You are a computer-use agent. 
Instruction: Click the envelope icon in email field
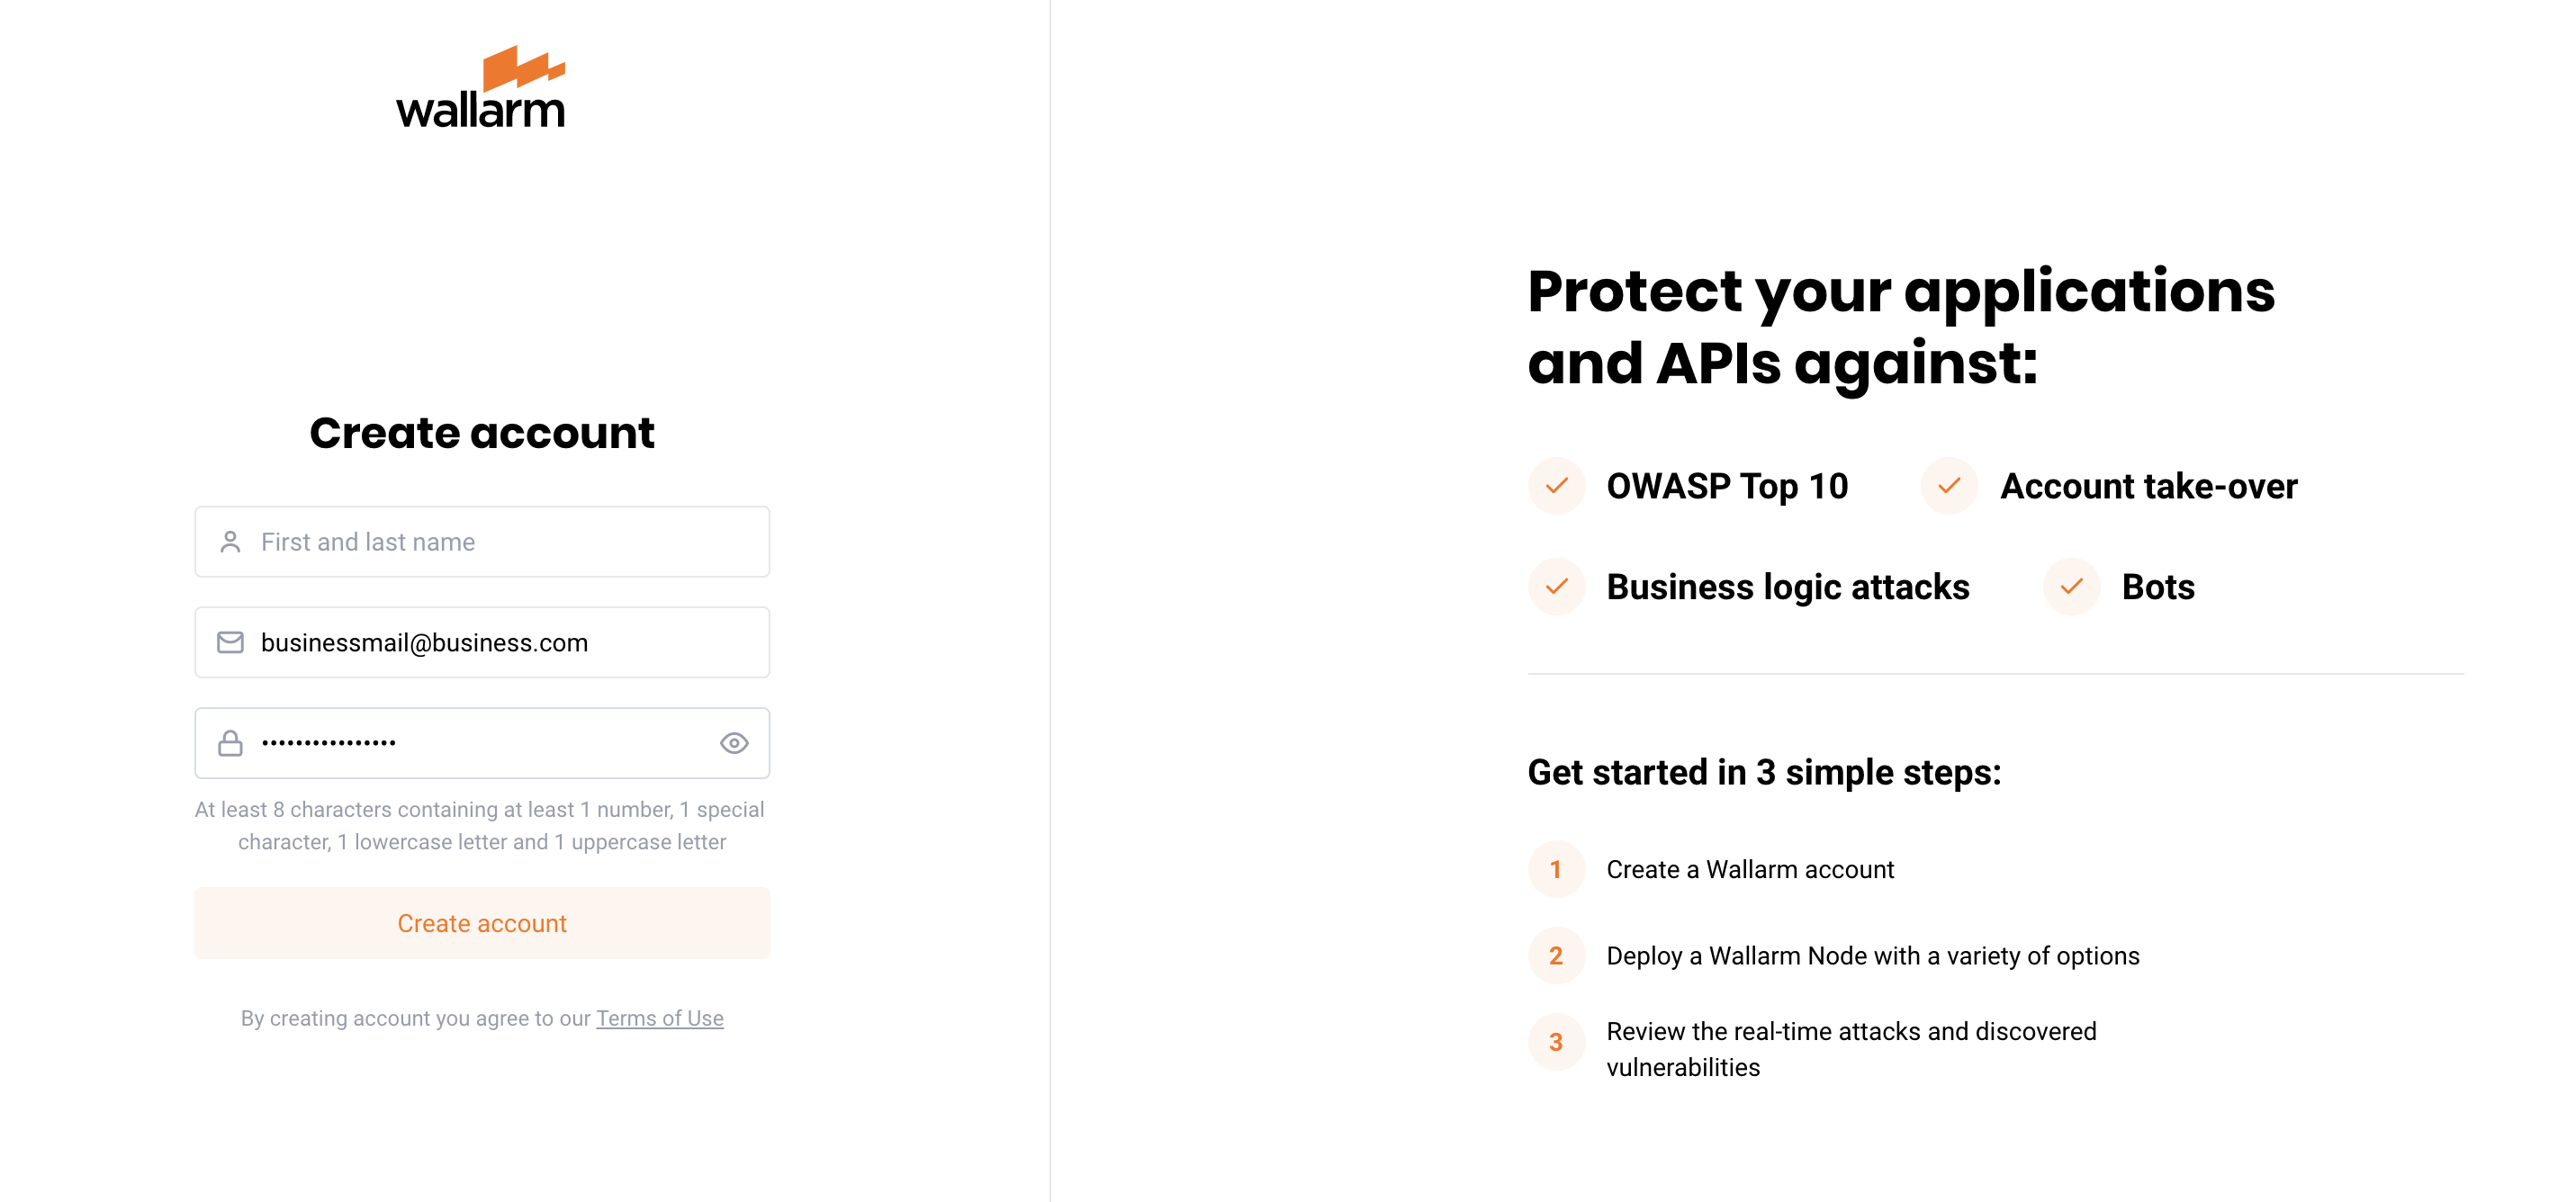point(230,643)
